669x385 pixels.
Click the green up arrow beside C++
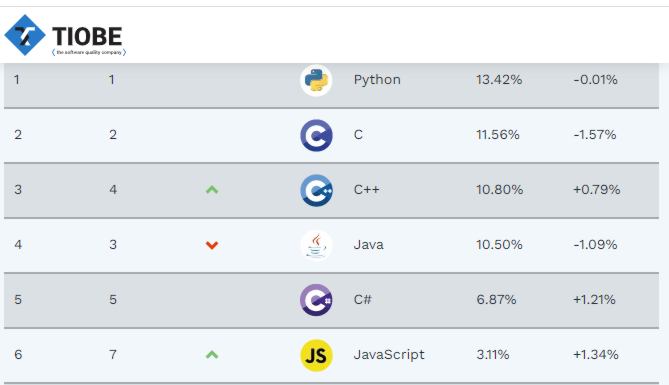pyautogui.click(x=212, y=190)
